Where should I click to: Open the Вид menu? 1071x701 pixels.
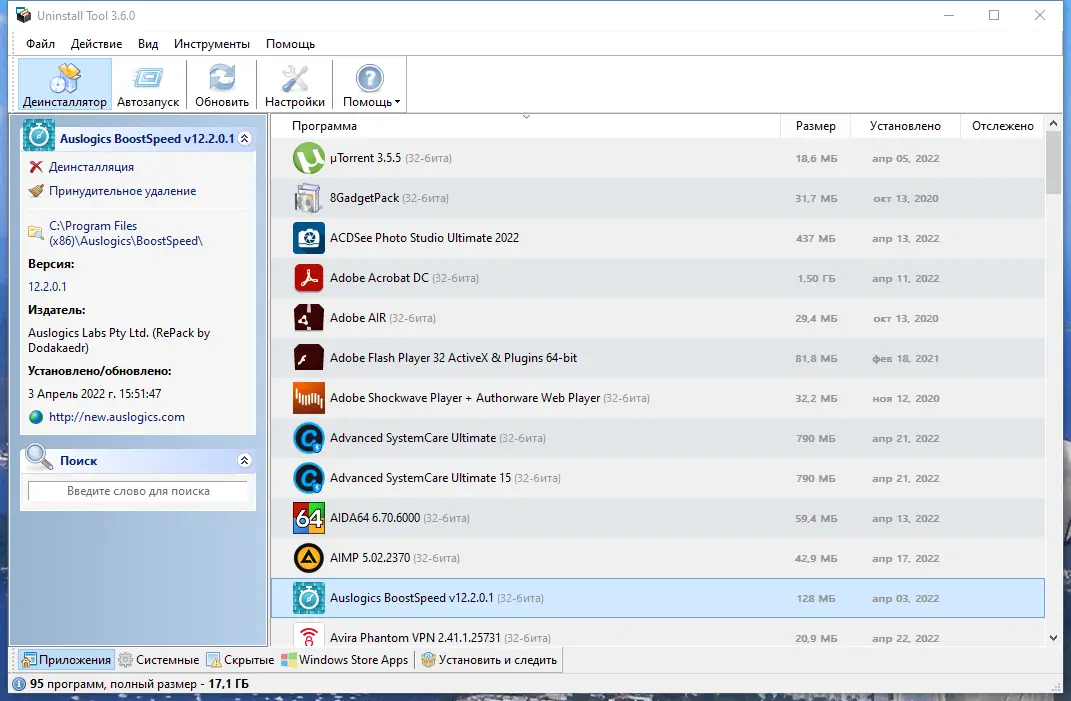coord(148,44)
